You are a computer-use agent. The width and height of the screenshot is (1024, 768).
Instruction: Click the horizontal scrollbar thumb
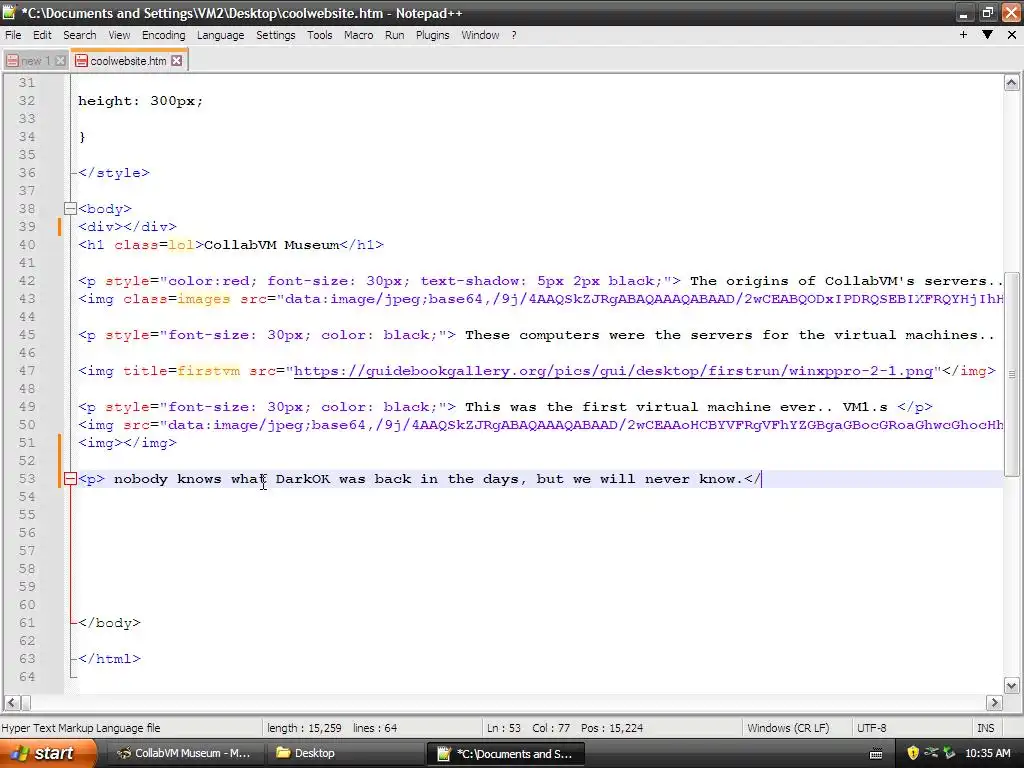click(25, 703)
